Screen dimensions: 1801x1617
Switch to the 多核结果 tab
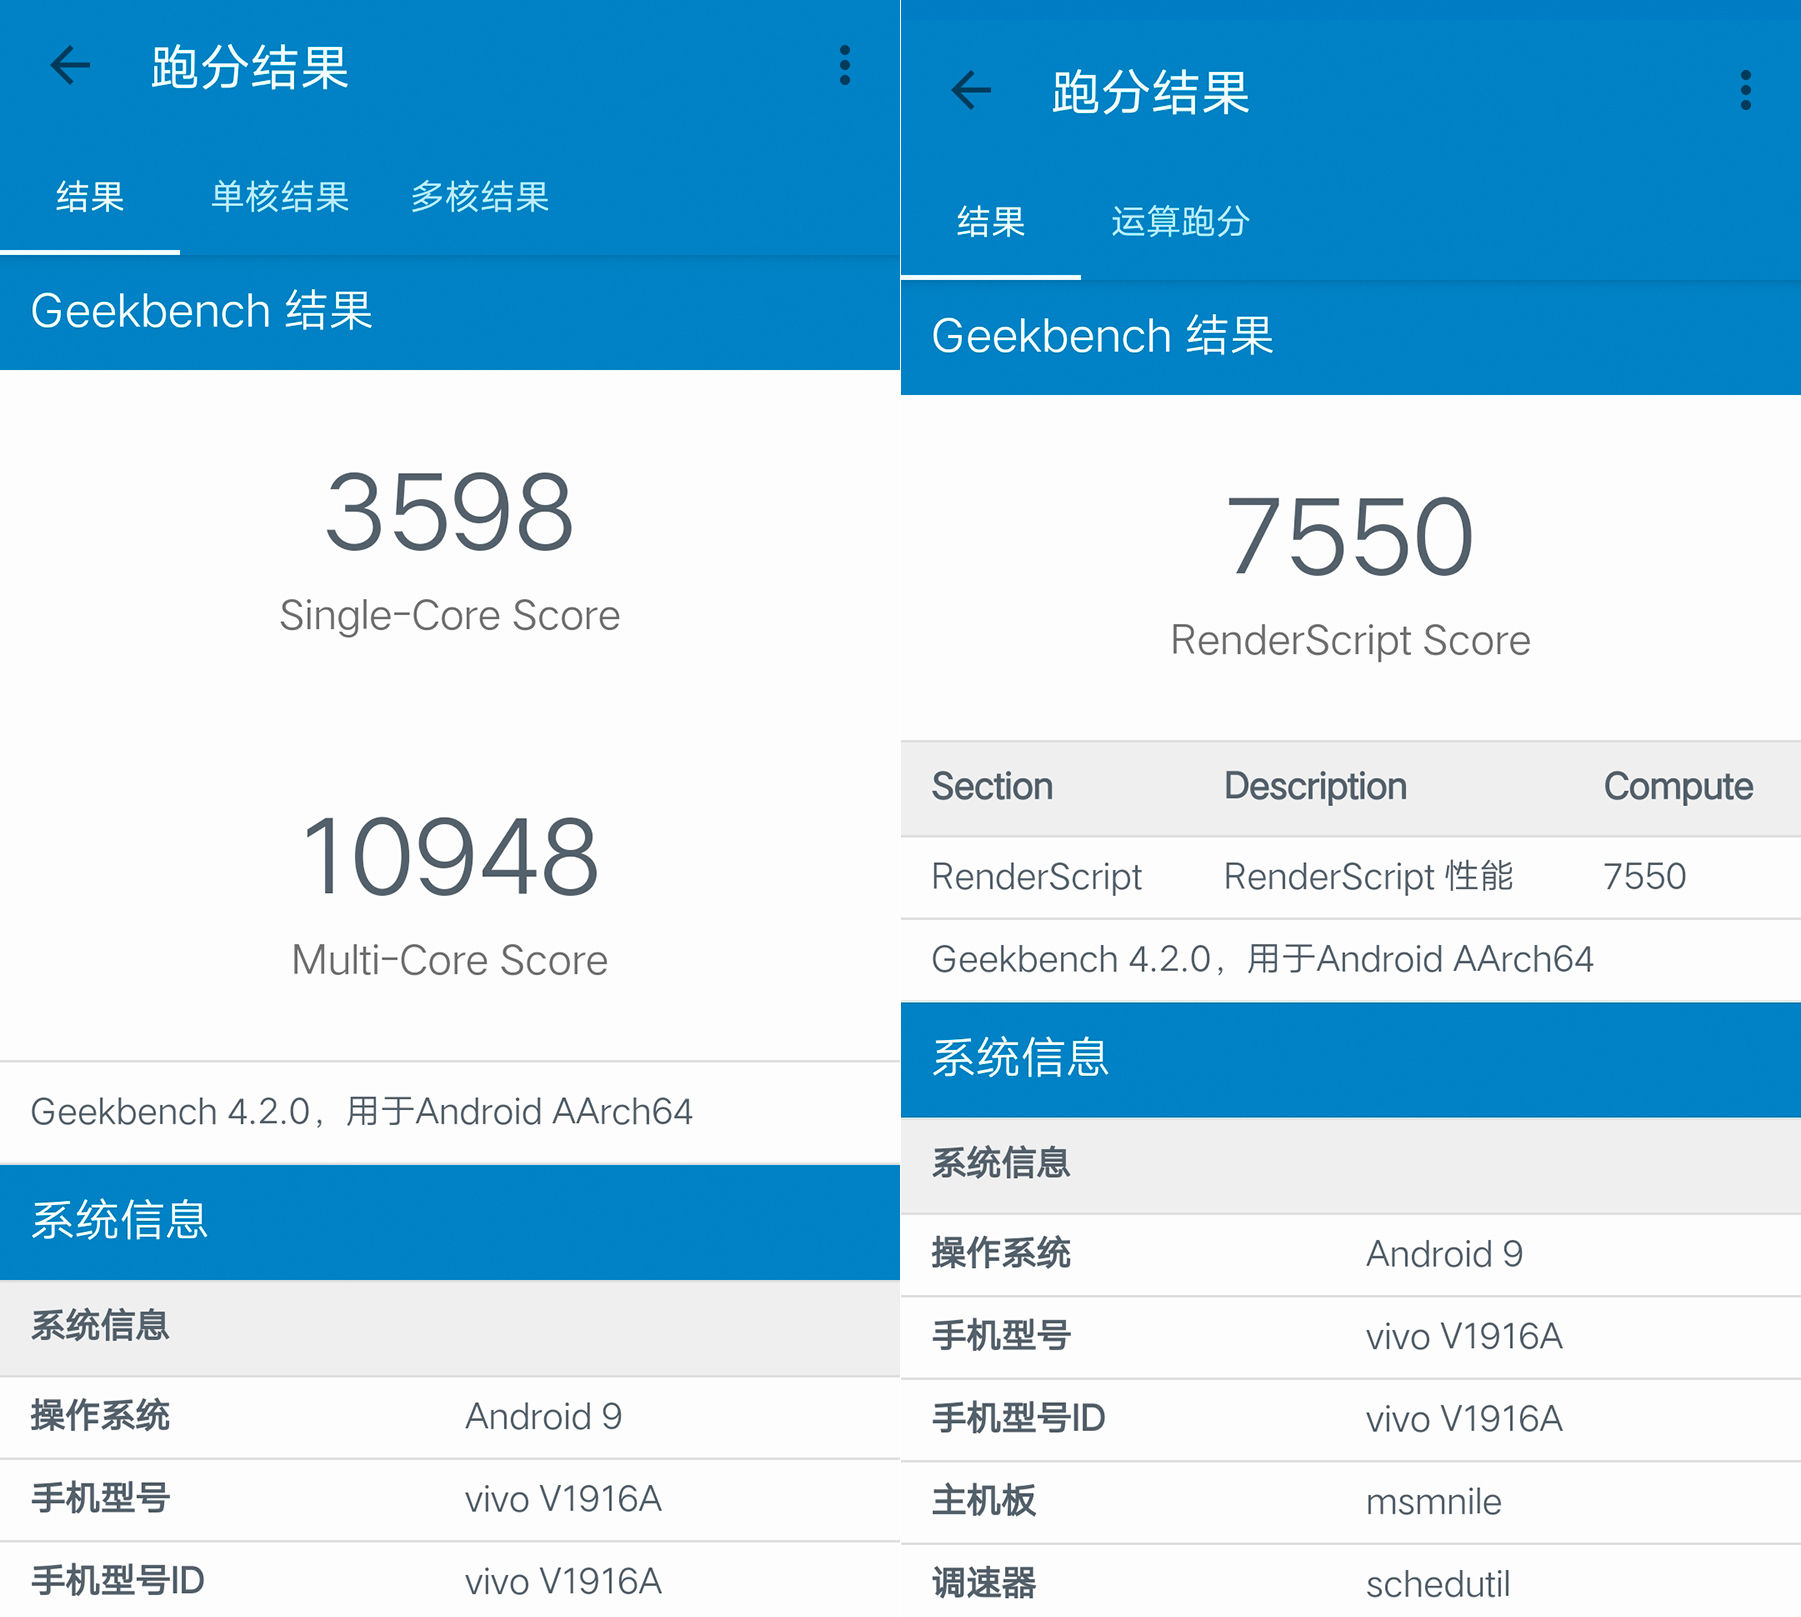pyautogui.click(x=479, y=197)
